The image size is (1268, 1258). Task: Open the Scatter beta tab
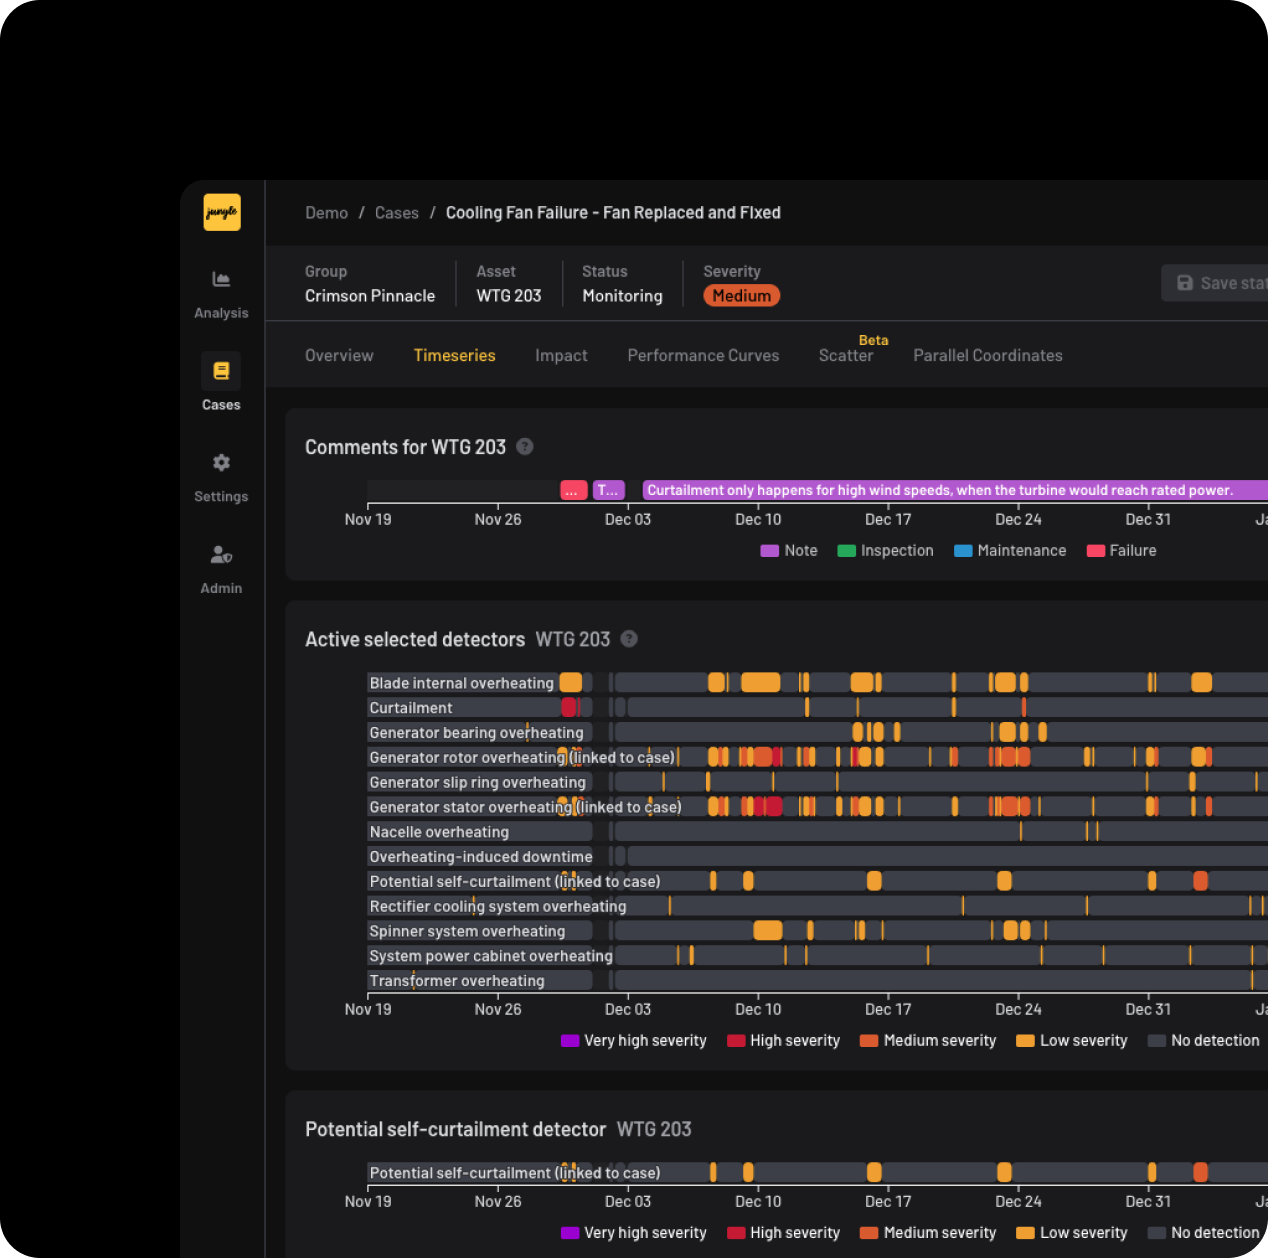pos(846,355)
